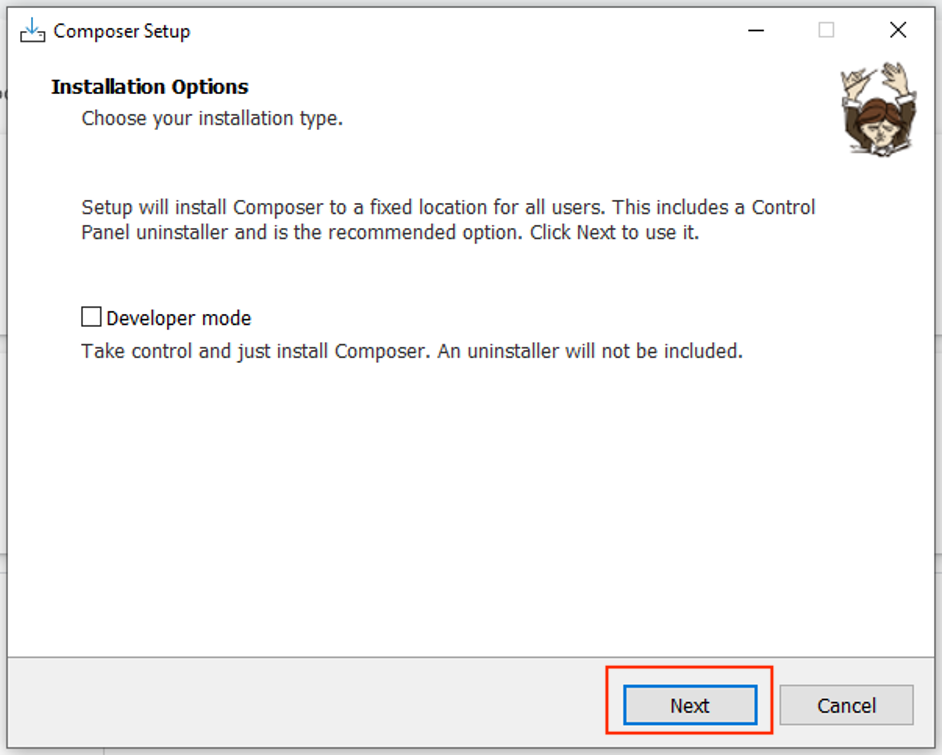Click the 'Setup will install Composer' paragraph
This screenshot has height=756, width=943.
(448, 220)
